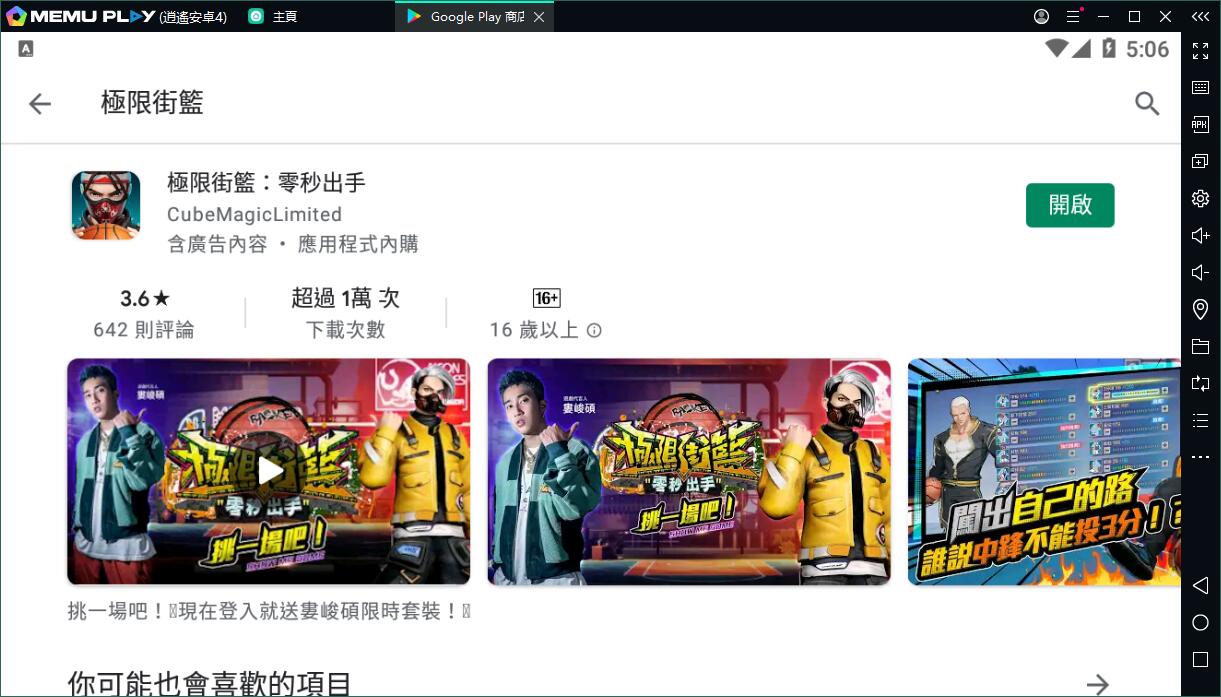Go back using the Play Store arrow

tap(40, 104)
